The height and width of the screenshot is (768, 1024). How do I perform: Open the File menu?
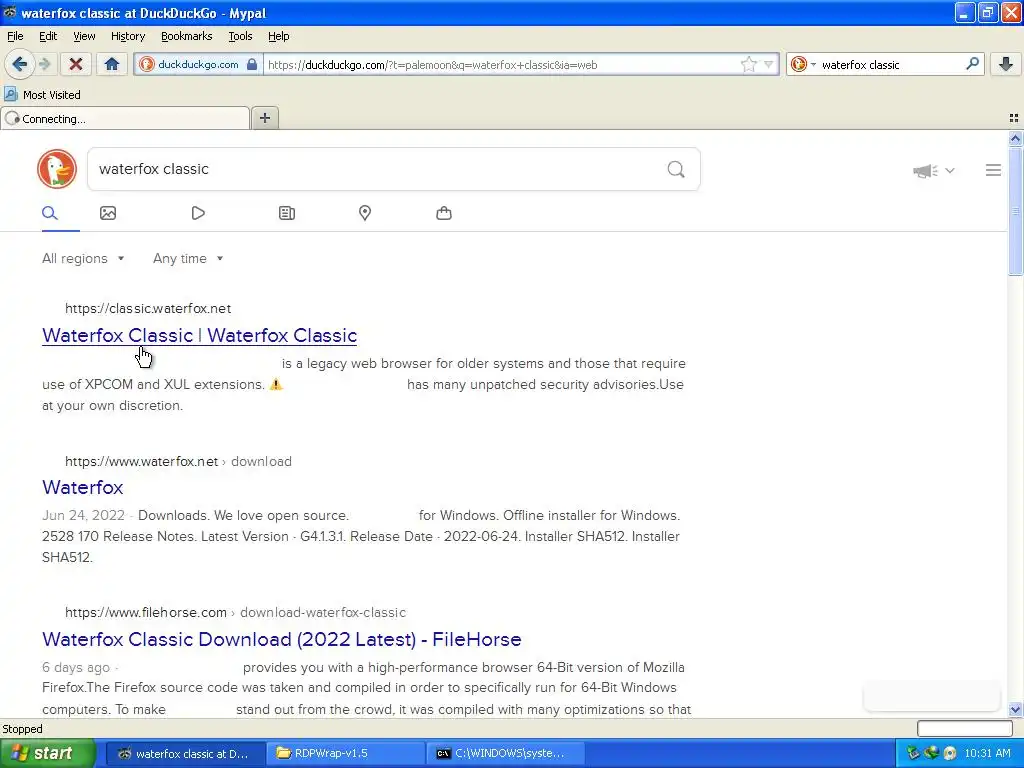pyautogui.click(x=15, y=36)
